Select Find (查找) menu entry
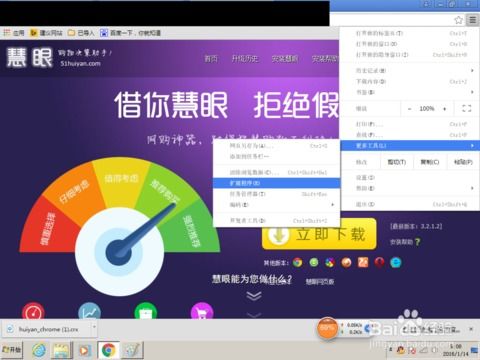The width and height of the screenshot is (480, 360). (410, 135)
